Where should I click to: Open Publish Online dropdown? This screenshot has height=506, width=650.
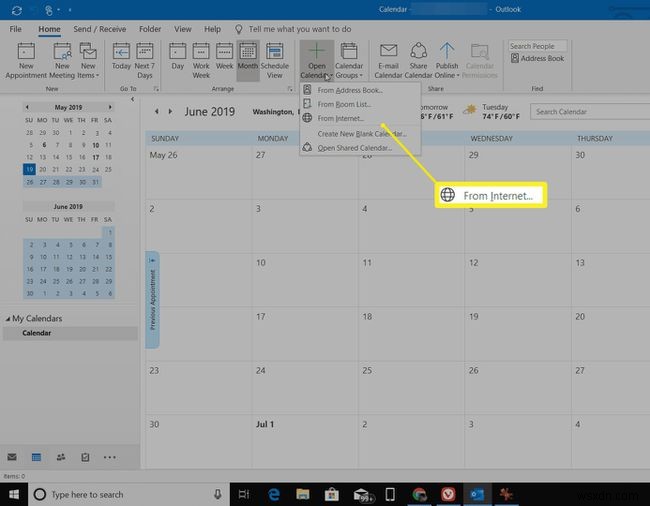tap(447, 60)
